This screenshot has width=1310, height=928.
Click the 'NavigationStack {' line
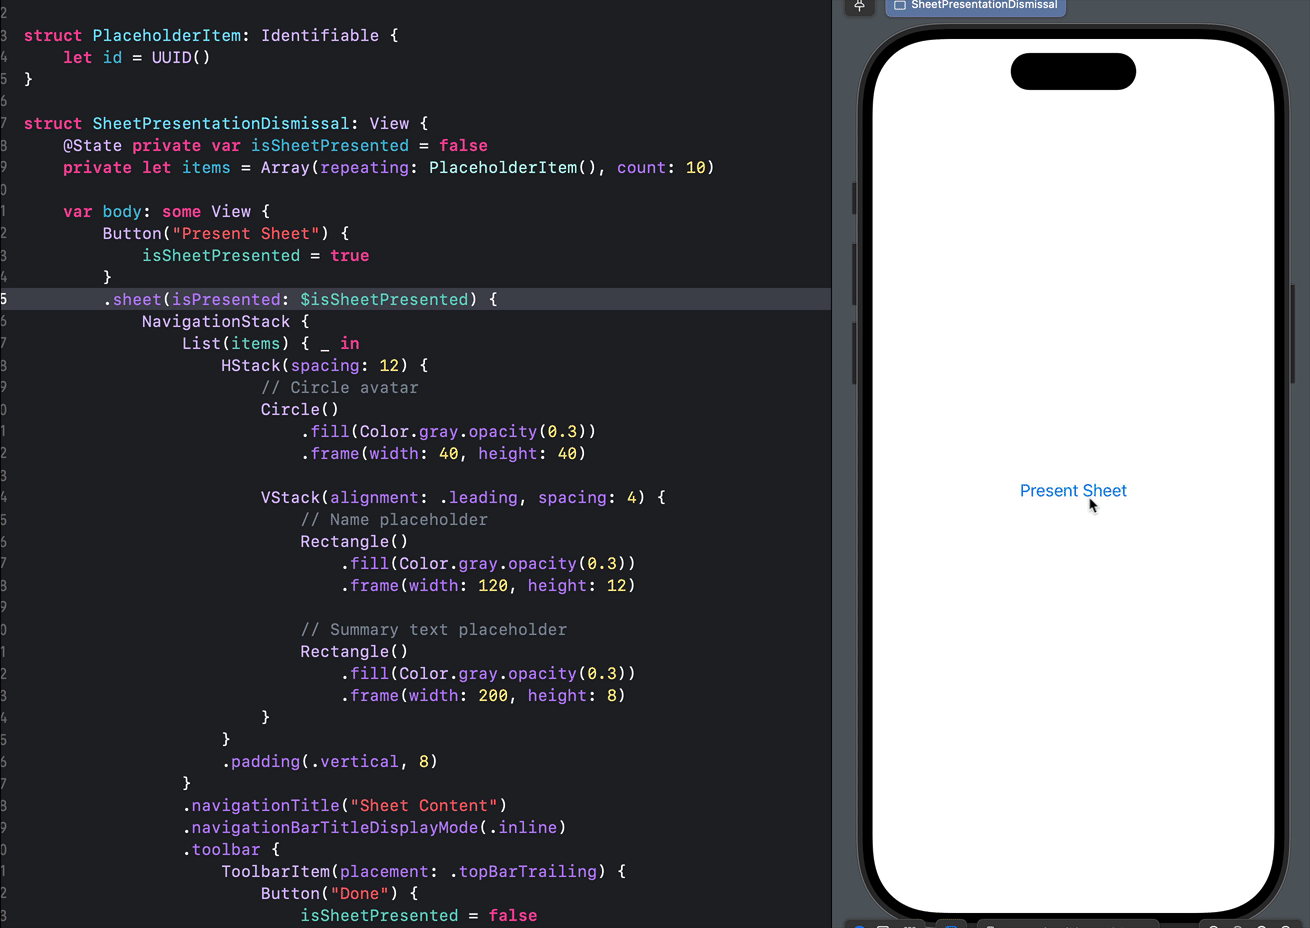(226, 321)
